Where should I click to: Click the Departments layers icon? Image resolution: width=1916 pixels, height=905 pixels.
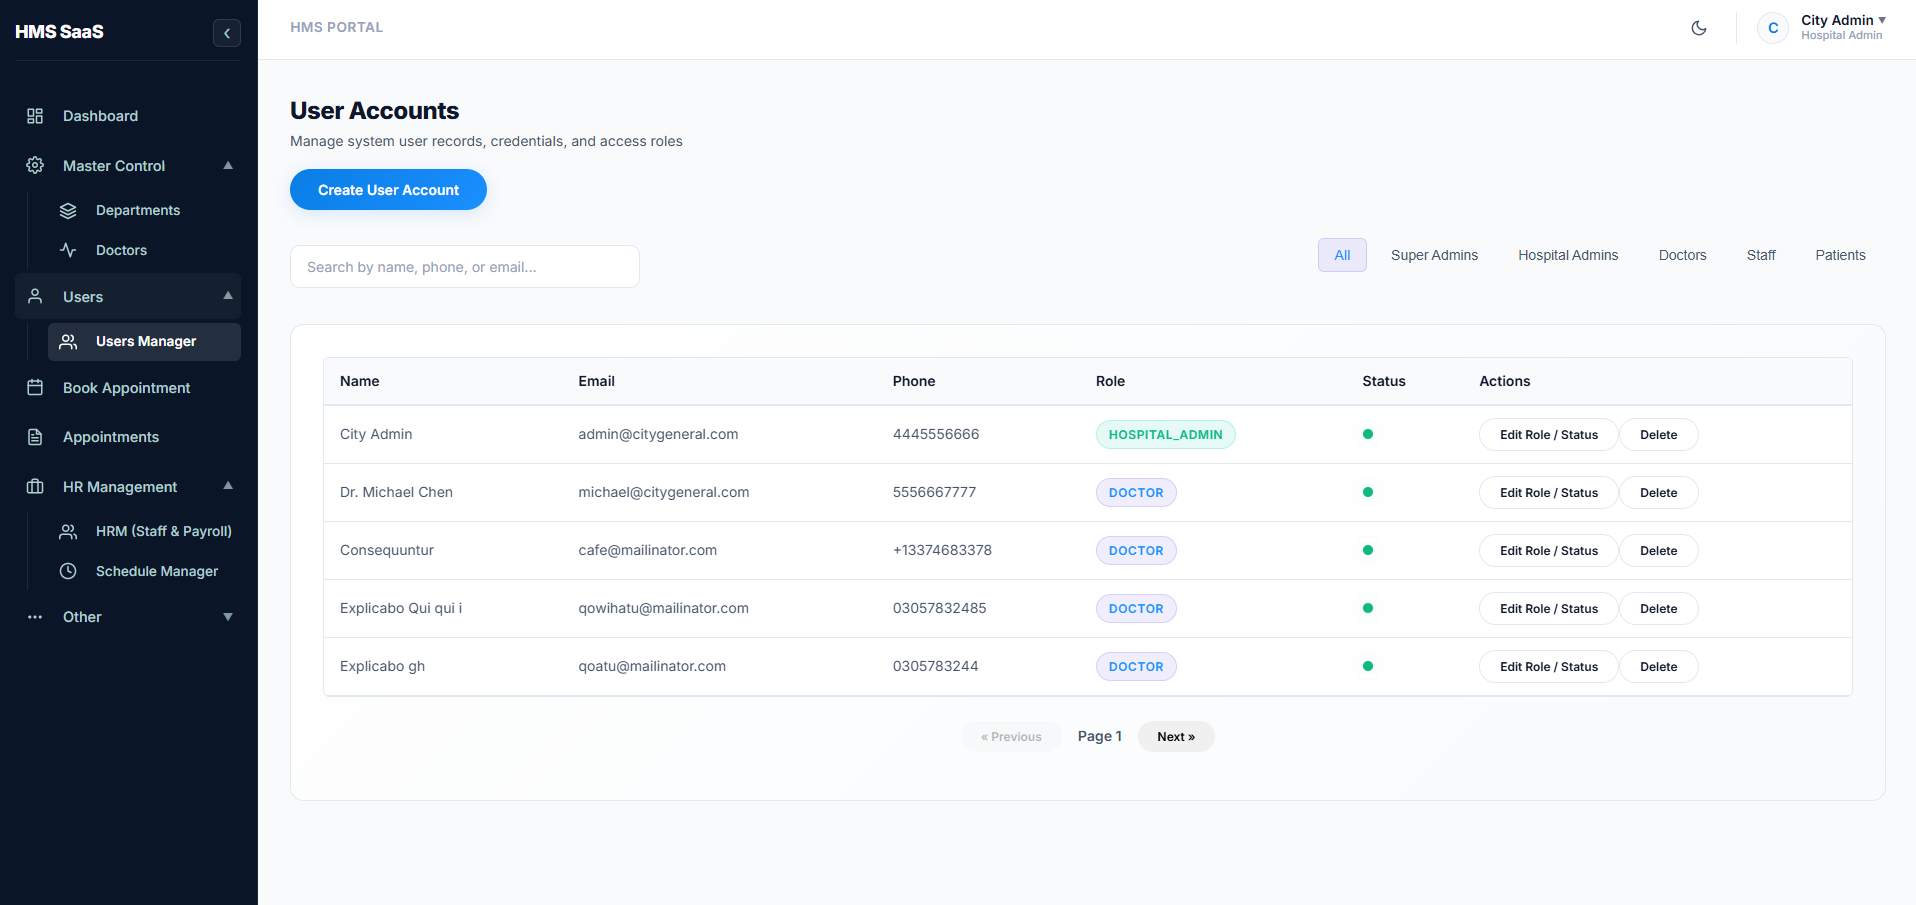click(68, 210)
